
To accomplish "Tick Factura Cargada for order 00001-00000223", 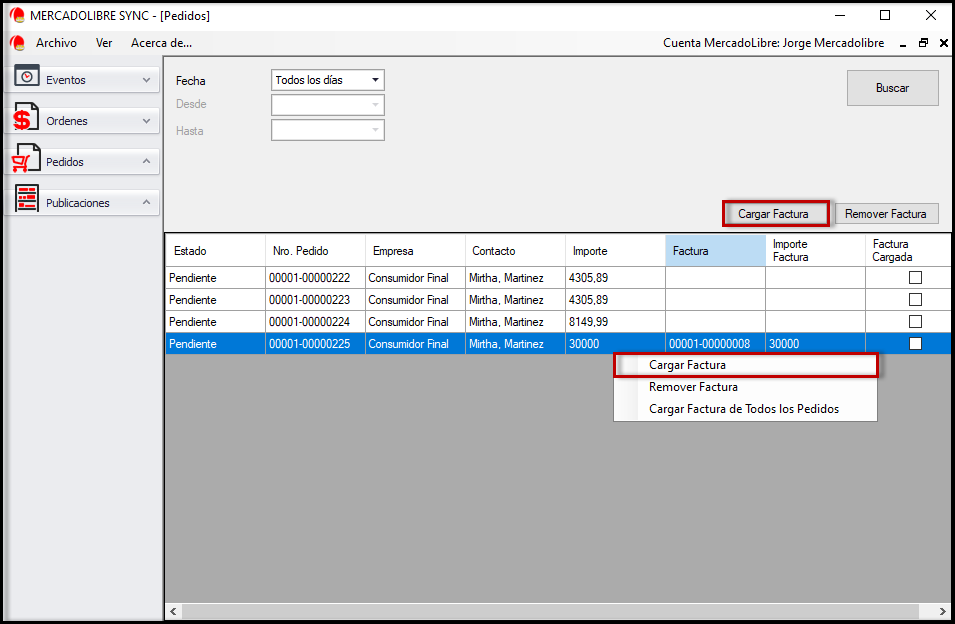I will [915, 300].
